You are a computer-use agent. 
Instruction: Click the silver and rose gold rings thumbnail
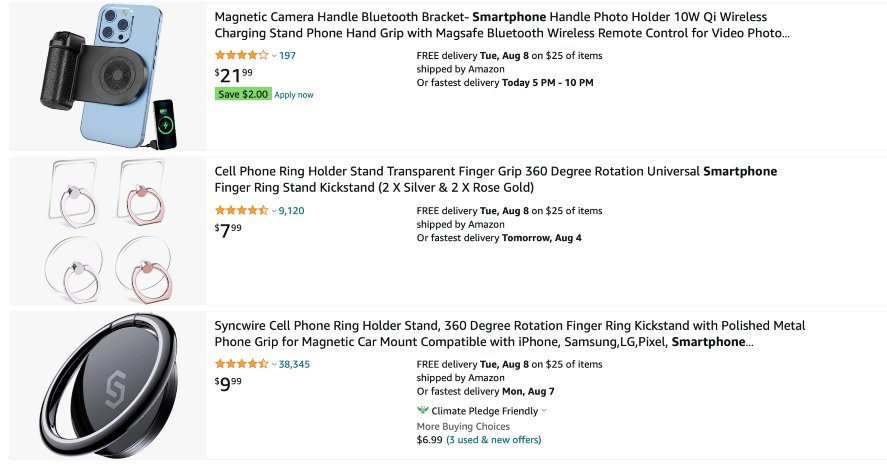coord(107,231)
